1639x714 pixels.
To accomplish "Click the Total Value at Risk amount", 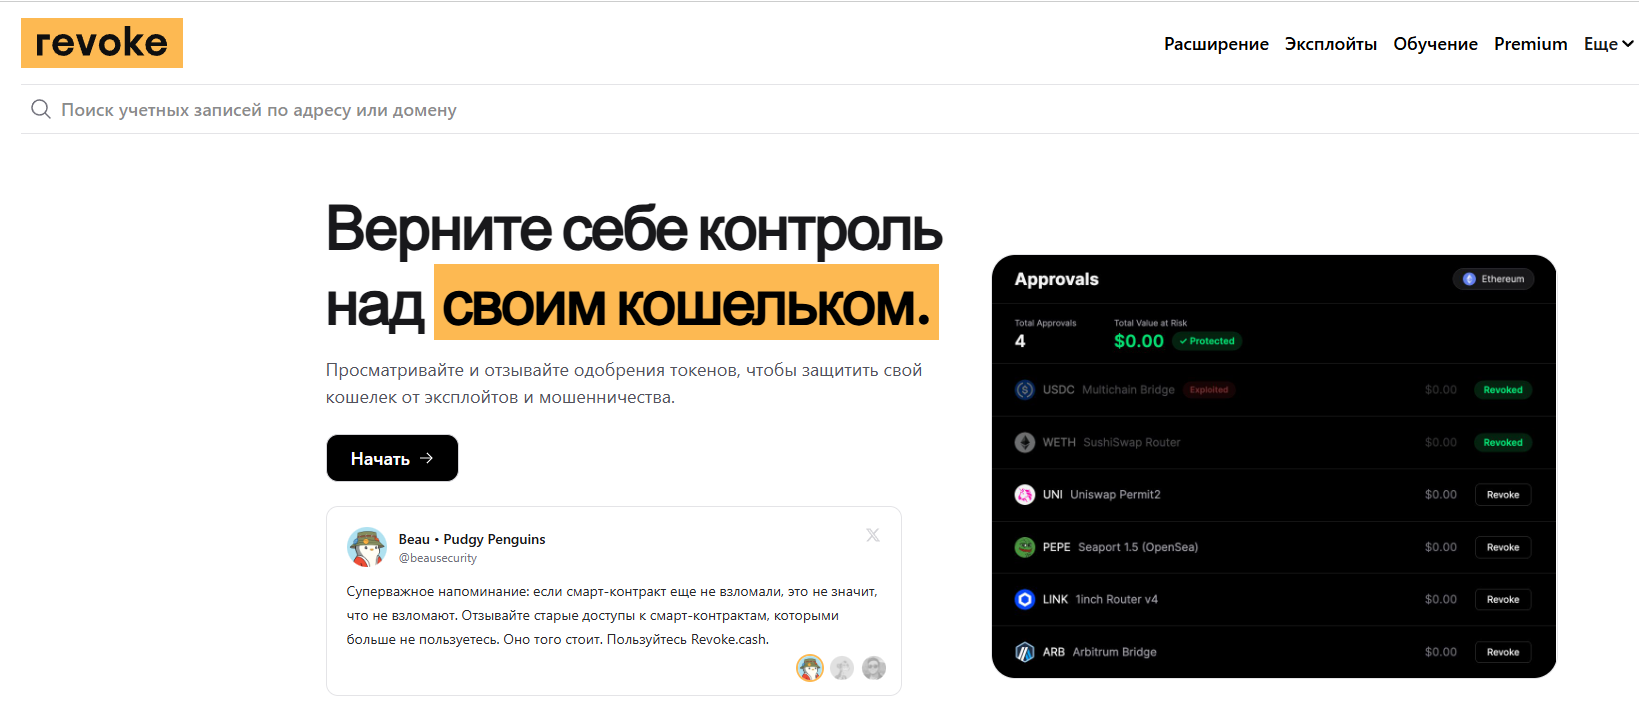I will [x=1139, y=341].
